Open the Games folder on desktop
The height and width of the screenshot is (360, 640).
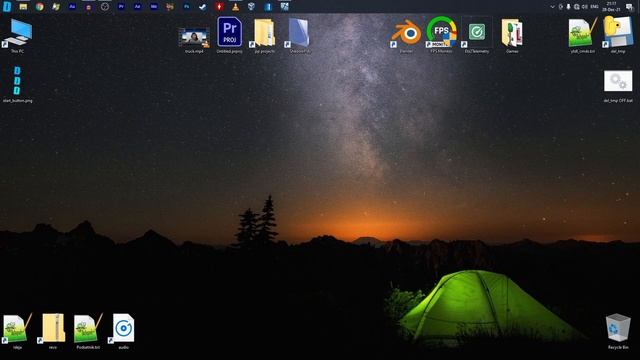[x=512, y=35]
